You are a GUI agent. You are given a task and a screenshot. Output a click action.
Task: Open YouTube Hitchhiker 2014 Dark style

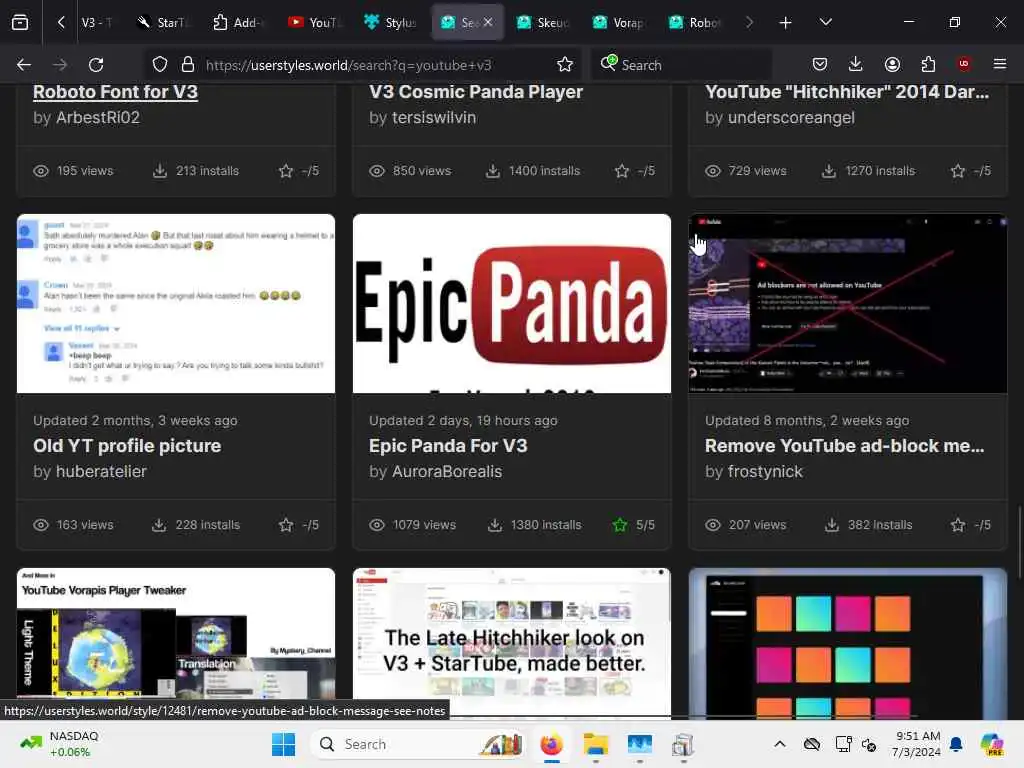pyautogui.click(x=847, y=92)
